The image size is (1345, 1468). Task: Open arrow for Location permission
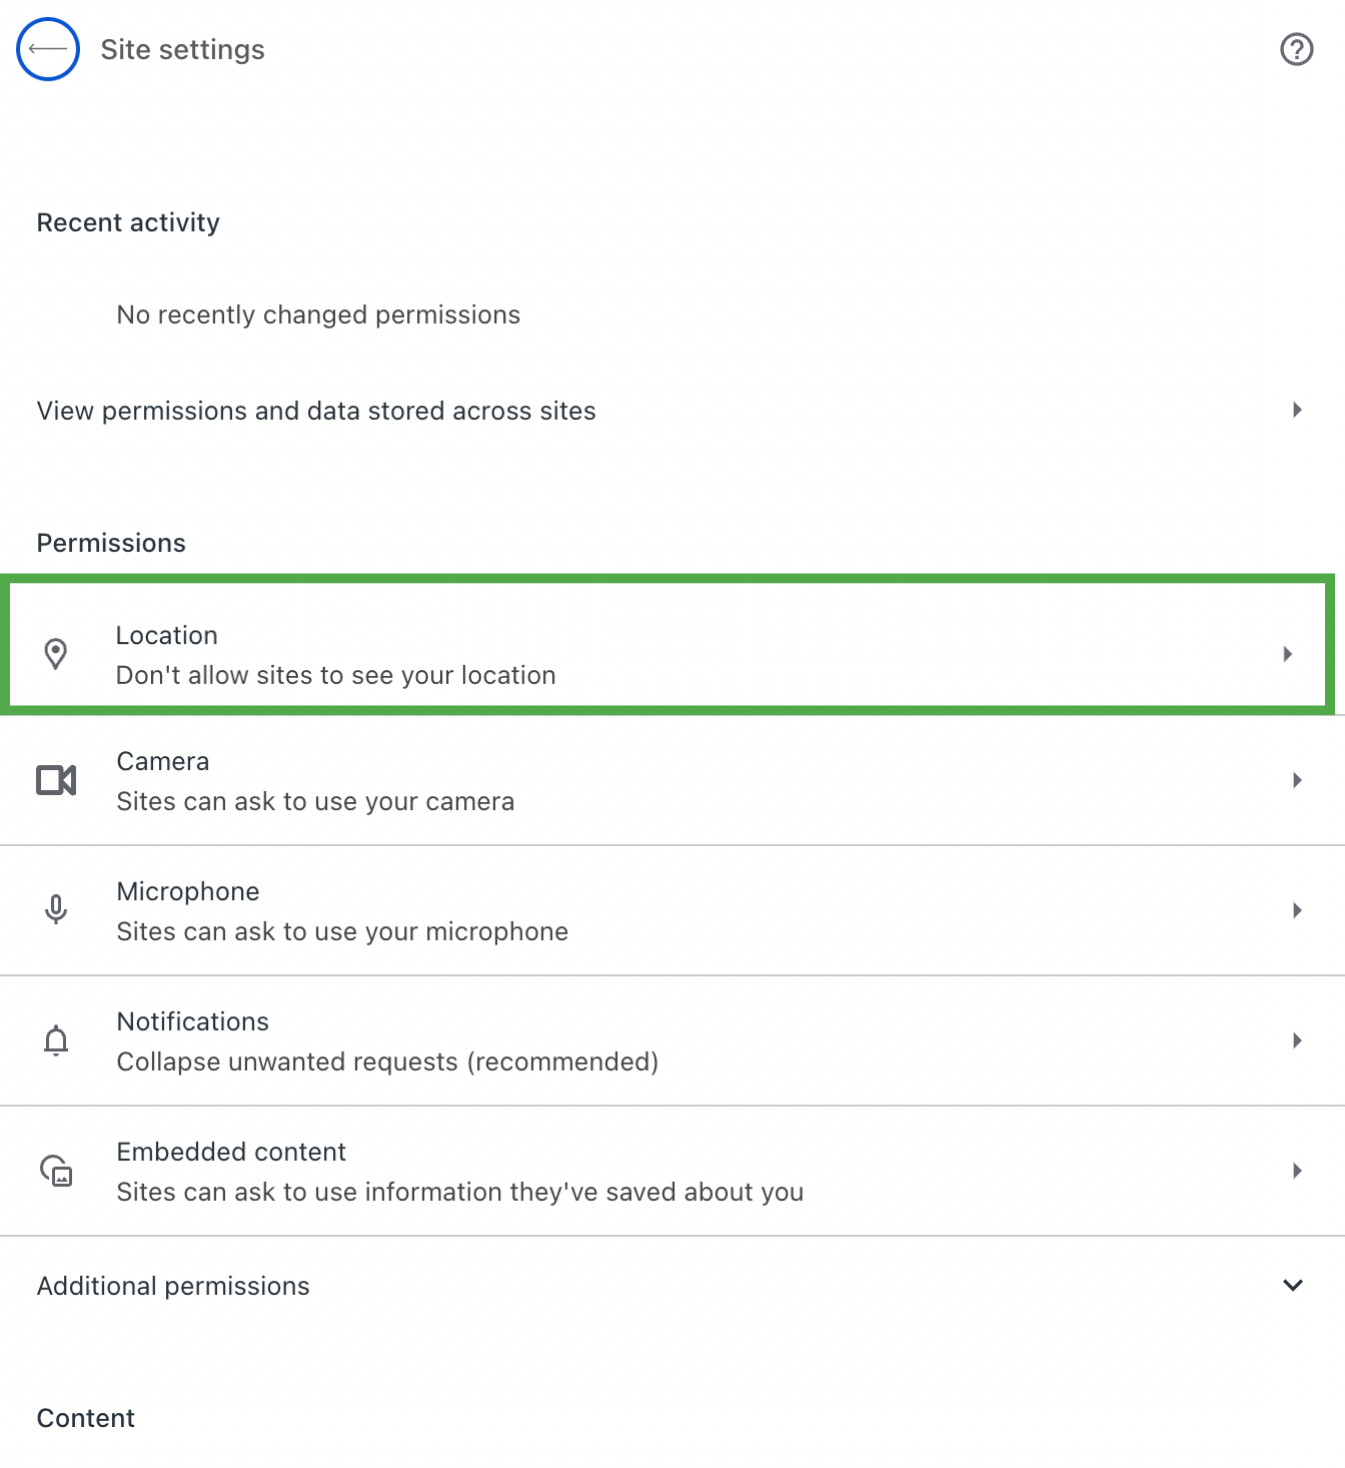coord(1288,654)
